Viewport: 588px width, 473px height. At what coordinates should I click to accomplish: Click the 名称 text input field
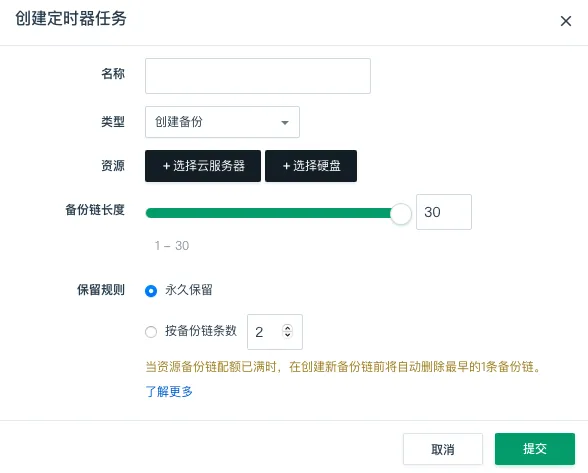click(258, 76)
